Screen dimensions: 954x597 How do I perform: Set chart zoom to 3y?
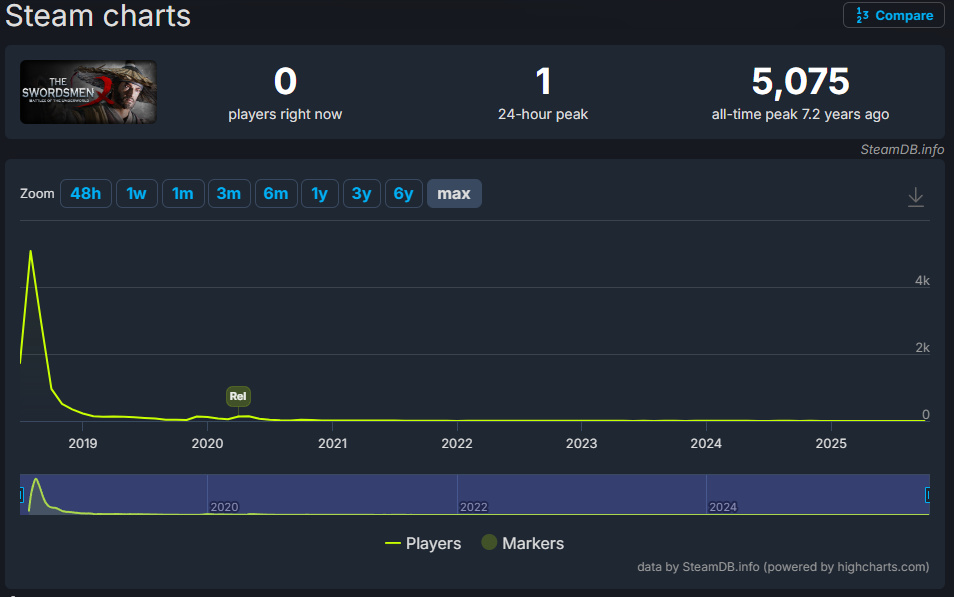pos(361,194)
